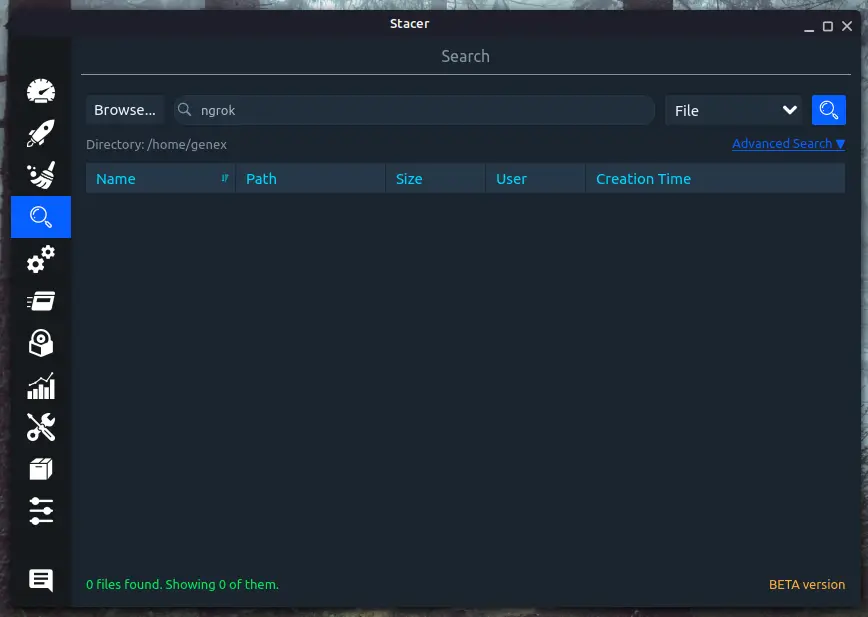Maximize the Stacer window
Screen dimensions: 868x617
click(x=828, y=26)
